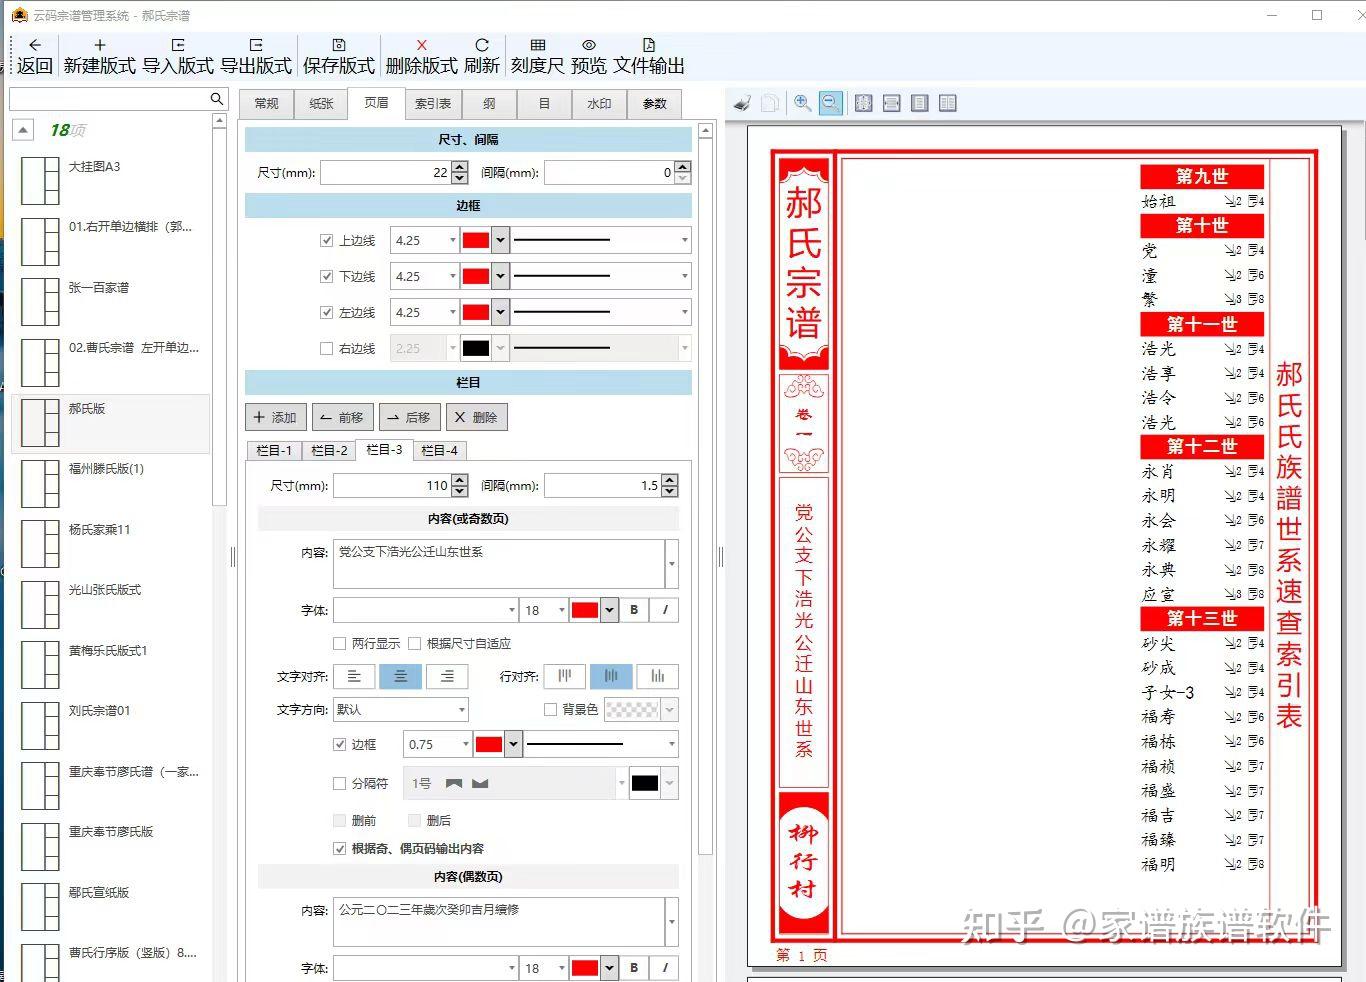Select 福州滕氏版(1) layout in the list

pyautogui.click(x=110, y=483)
